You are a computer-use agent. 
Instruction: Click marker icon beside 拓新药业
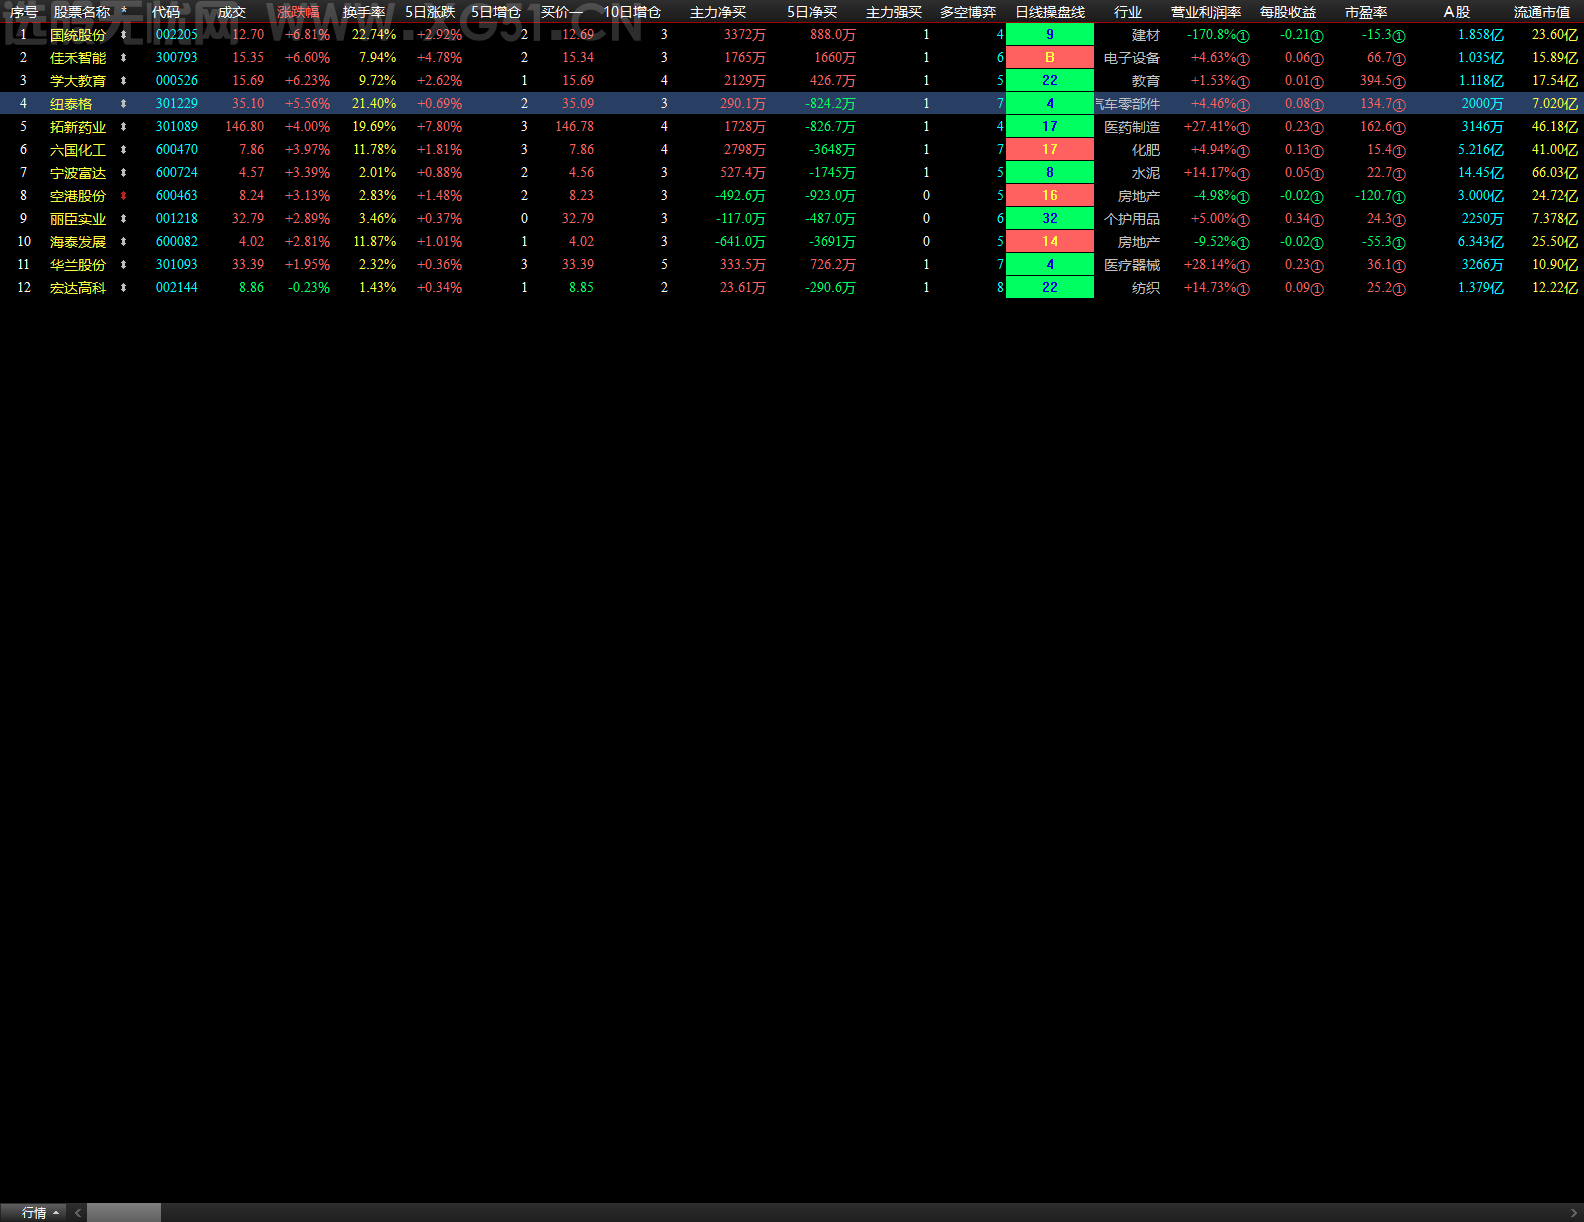[123, 127]
